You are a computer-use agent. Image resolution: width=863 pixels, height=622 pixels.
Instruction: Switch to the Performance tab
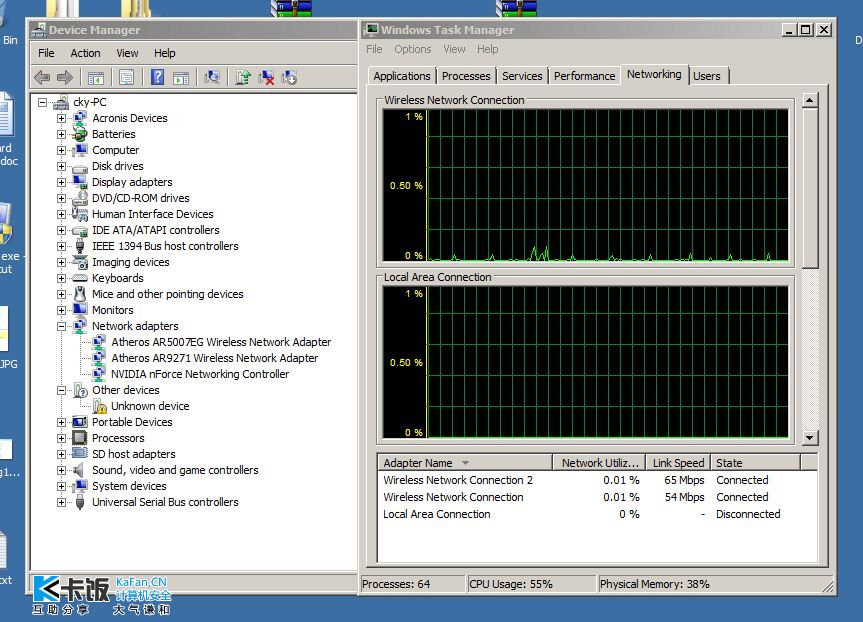pyautogui.click(x=585, y=76)
